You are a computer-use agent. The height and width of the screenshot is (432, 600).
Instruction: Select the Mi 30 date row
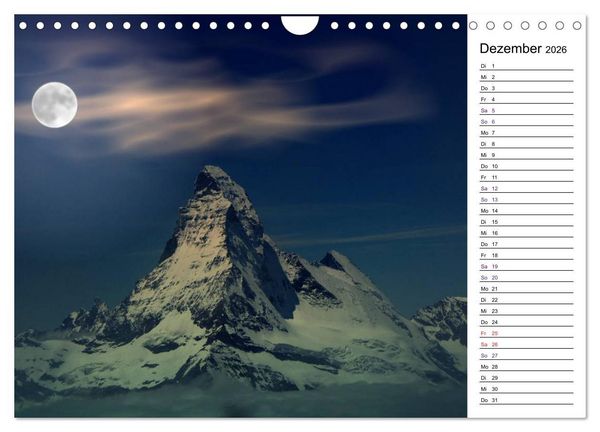pyautogui.click(x=527, y=388)
